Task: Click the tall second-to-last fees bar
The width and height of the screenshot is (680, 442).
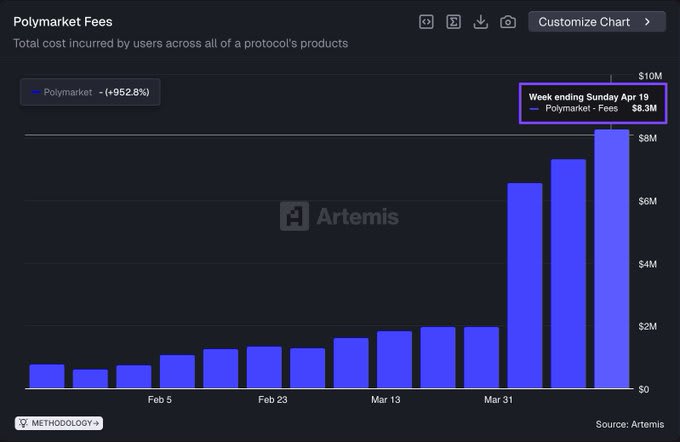Action: [568, 273]
